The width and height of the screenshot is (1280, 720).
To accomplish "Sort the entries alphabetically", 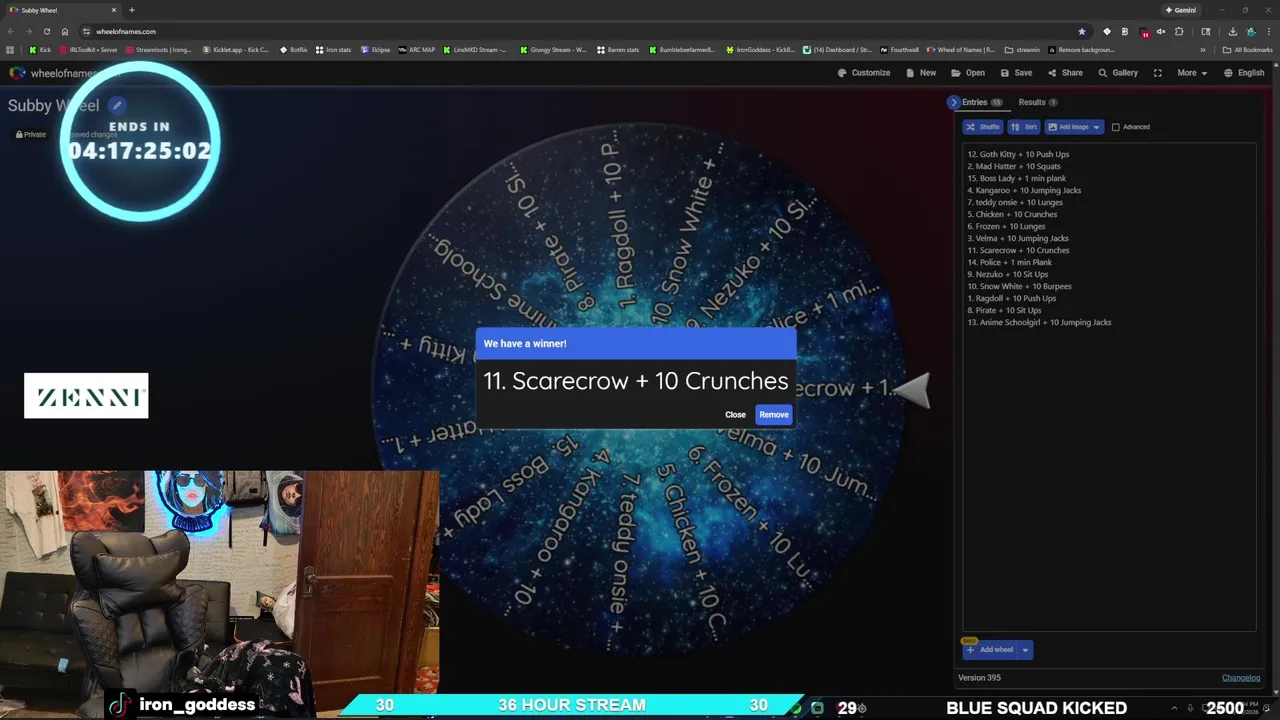I will point(1023,127).
